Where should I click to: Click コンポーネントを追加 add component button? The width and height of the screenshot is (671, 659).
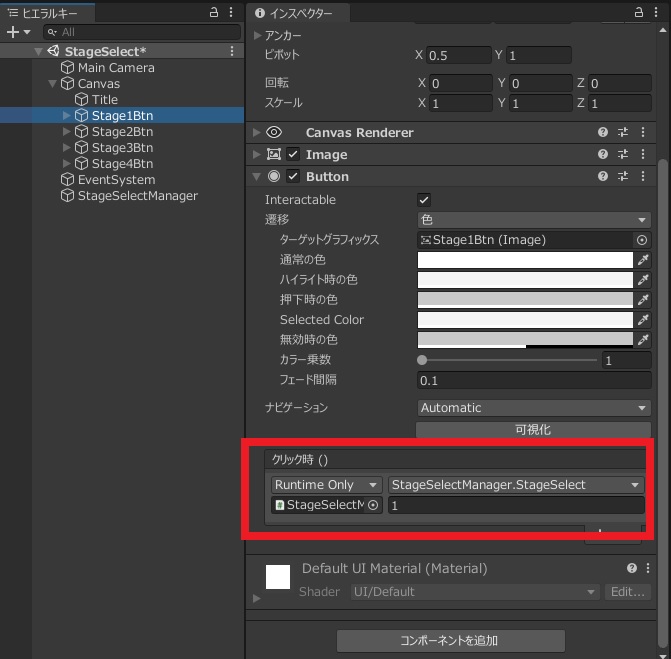click(x=451, y=641)
